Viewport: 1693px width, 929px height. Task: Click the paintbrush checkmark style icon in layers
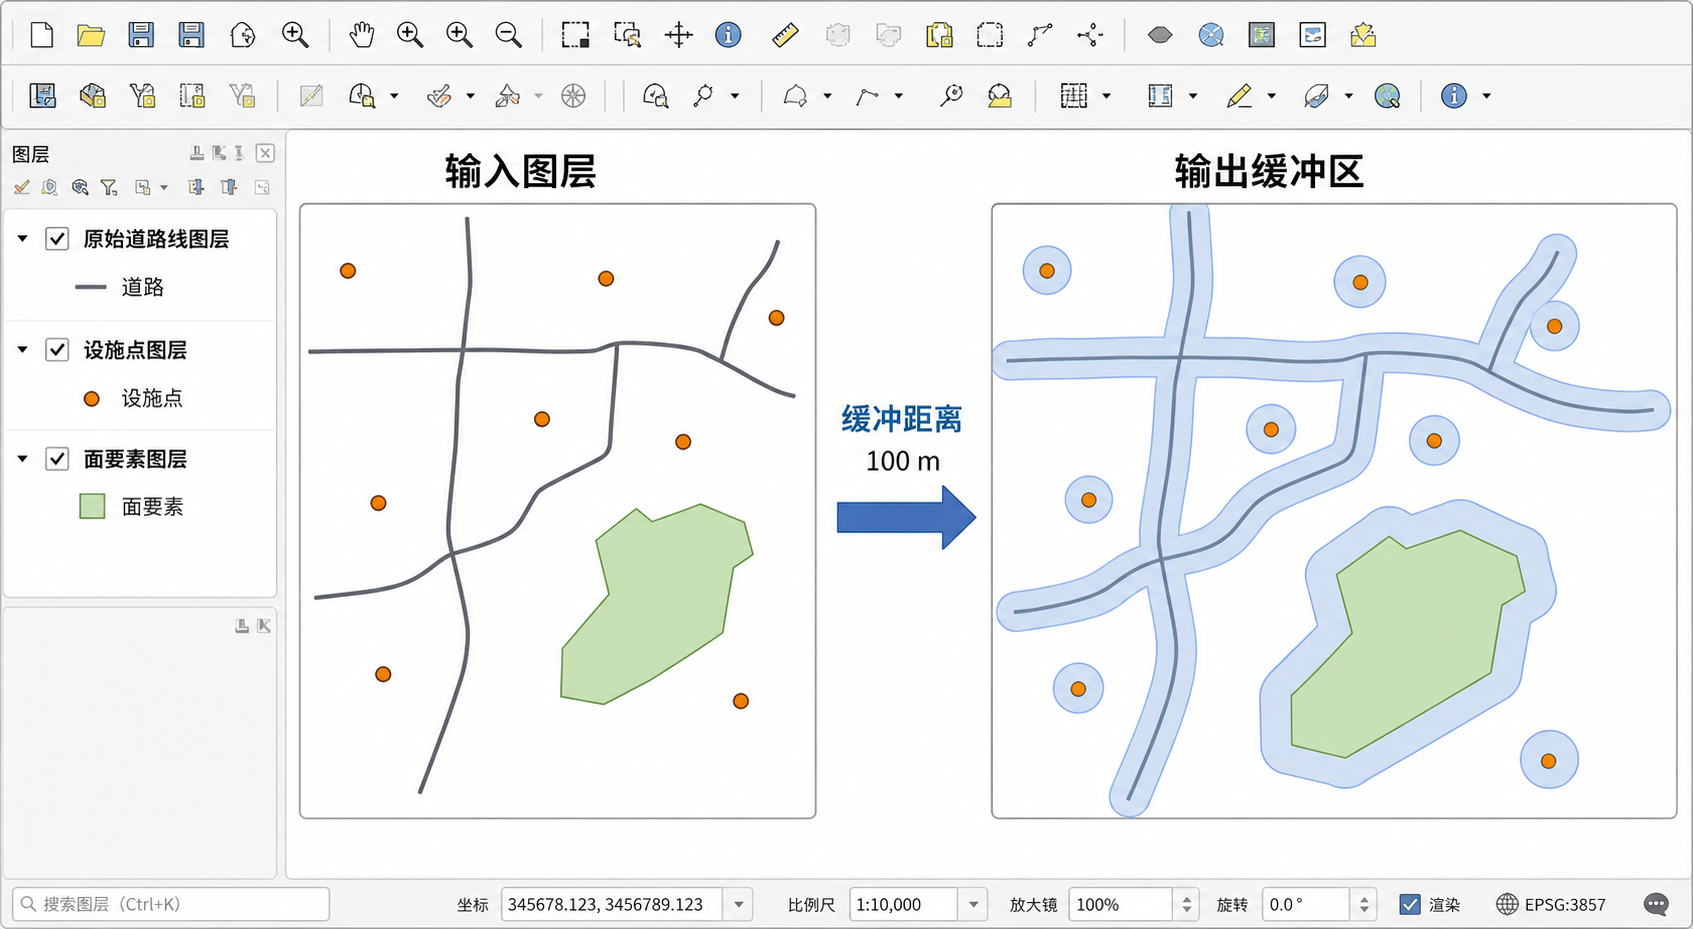(21, 187)
